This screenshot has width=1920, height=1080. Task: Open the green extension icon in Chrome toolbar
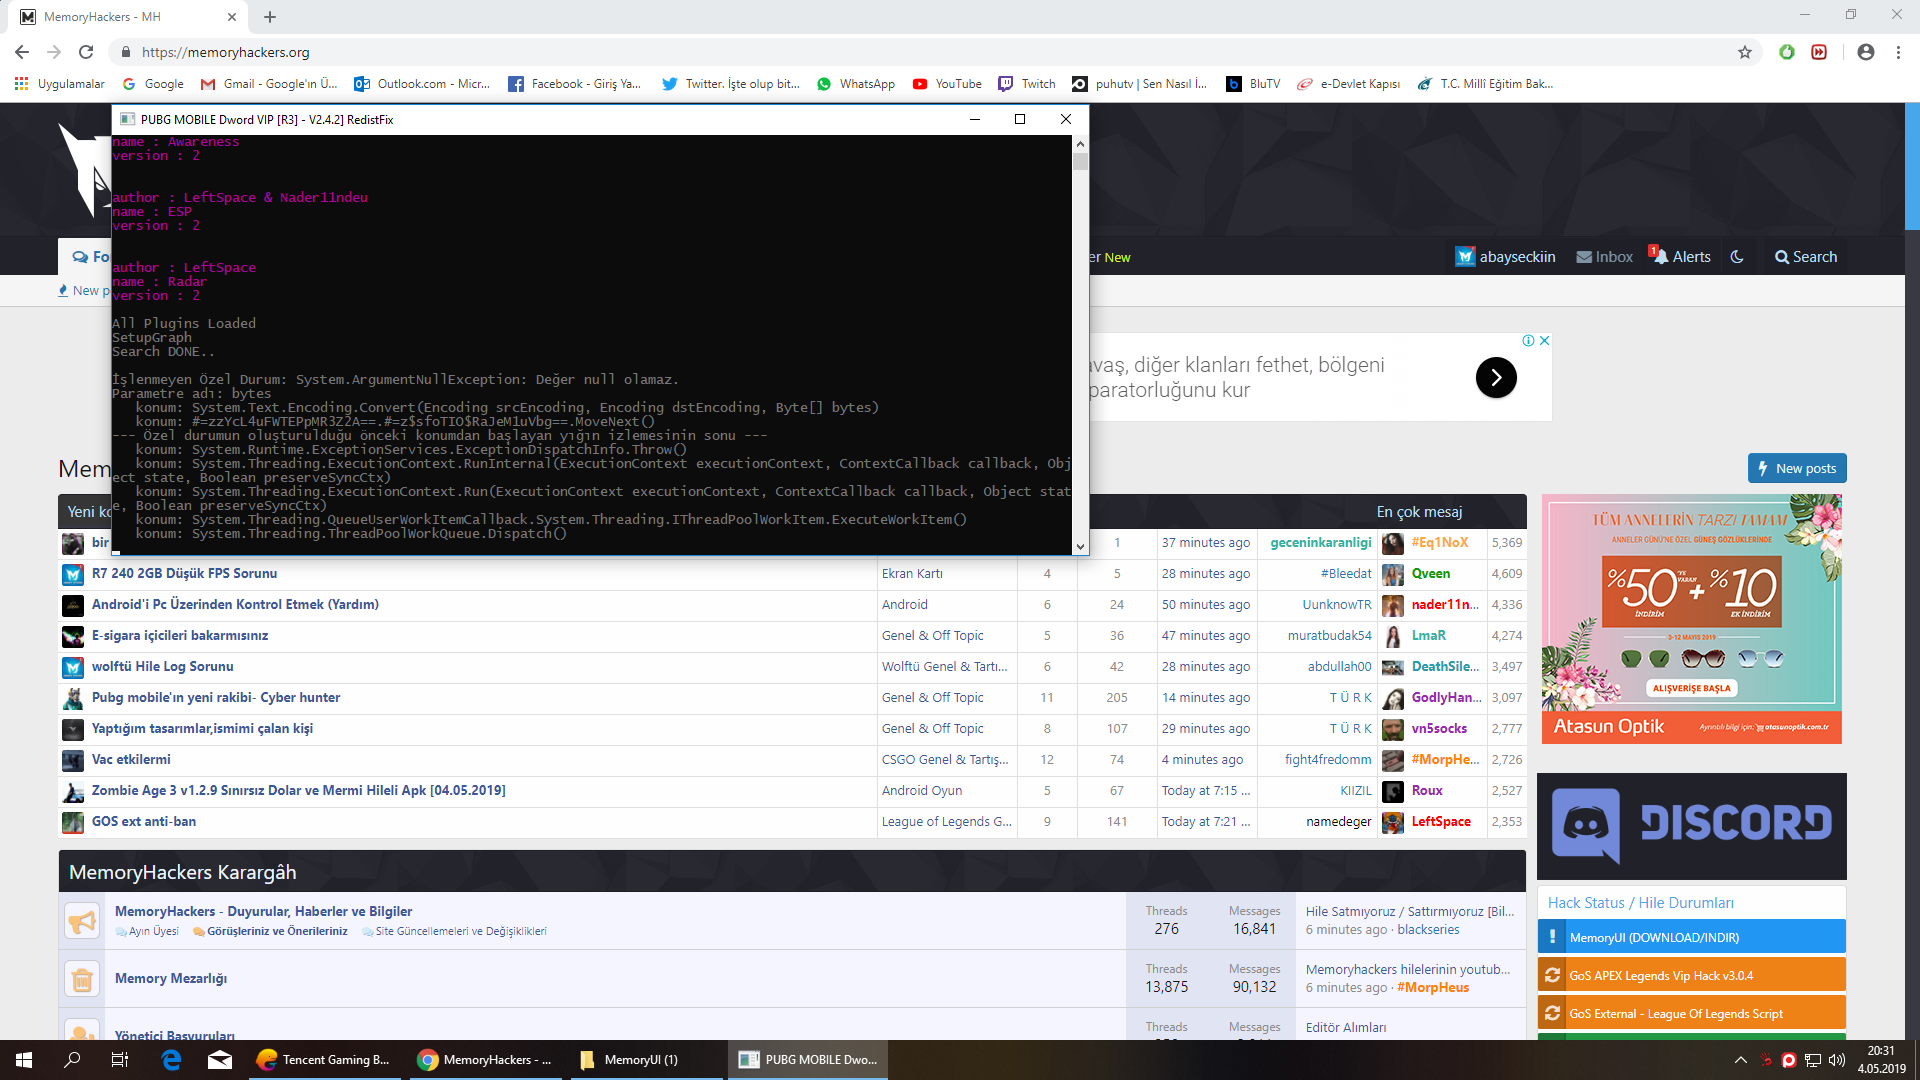(x=1787, y=52)
